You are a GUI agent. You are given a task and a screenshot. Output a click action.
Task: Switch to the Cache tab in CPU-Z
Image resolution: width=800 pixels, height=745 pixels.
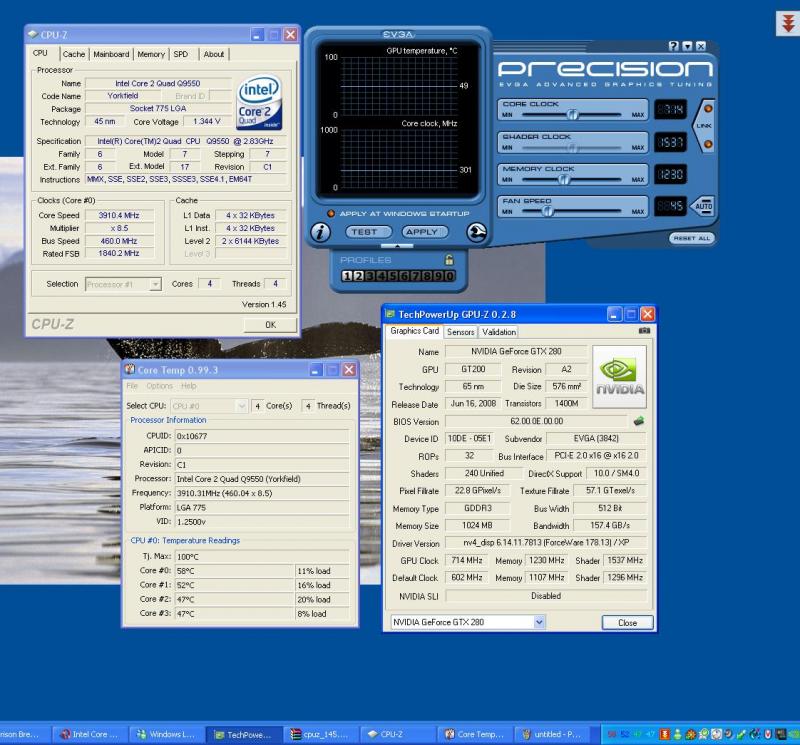coord(74,54)
